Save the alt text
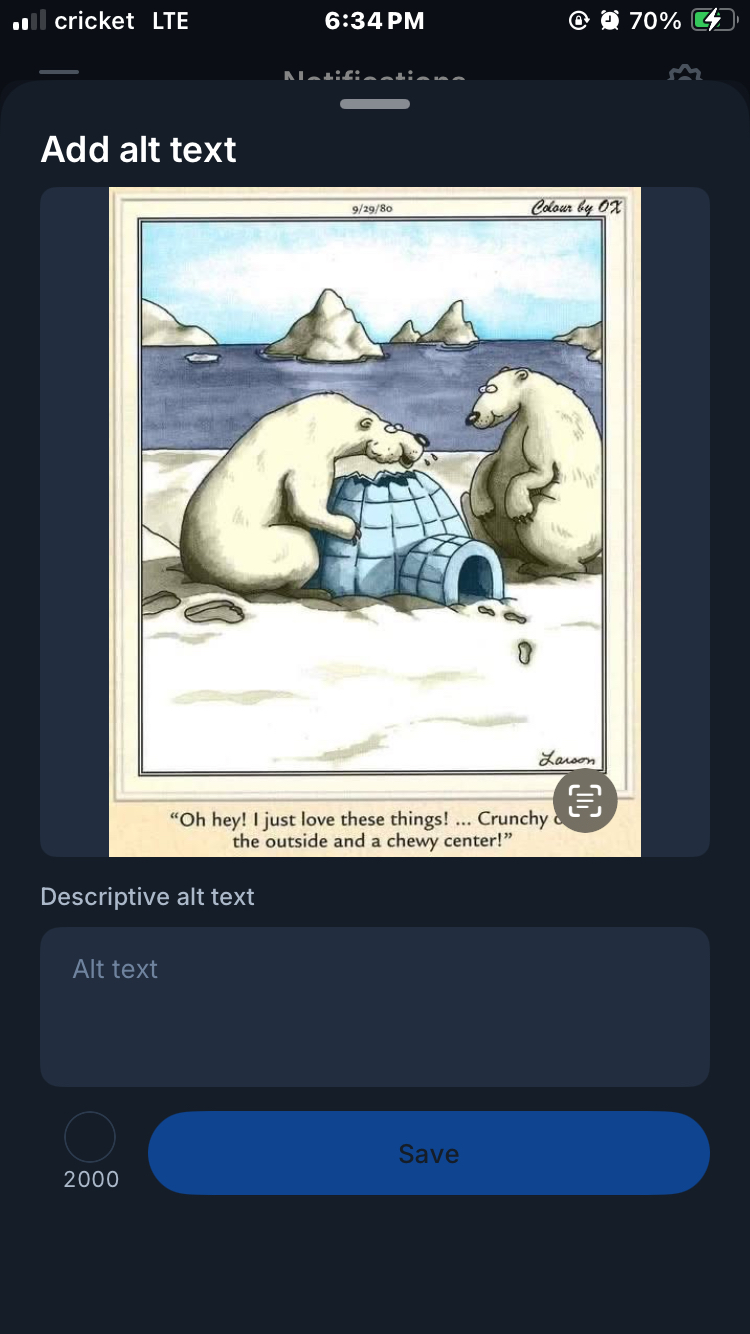This screenshot has width=750, height=1334. pyautogui.click(x=429, y=1153)
